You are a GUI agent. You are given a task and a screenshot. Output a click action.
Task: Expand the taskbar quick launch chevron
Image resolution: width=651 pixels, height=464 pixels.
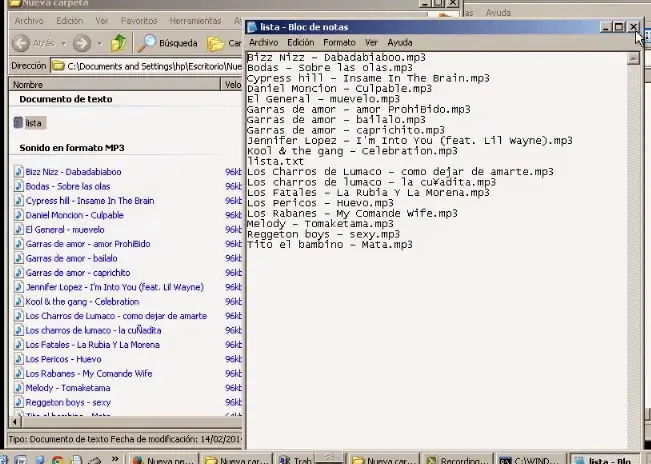115,459
